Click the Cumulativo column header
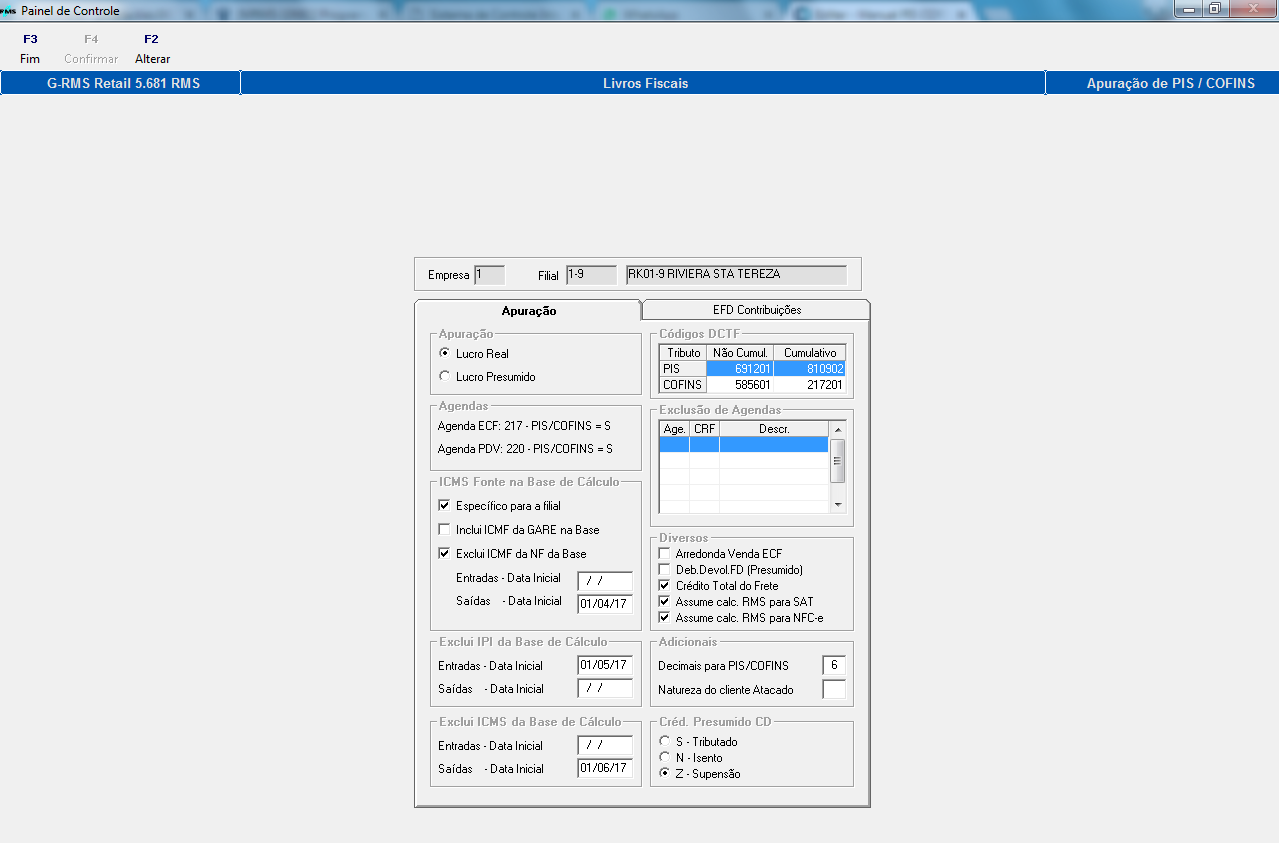This screenshot has height=843, width=1279. [810, 353]
